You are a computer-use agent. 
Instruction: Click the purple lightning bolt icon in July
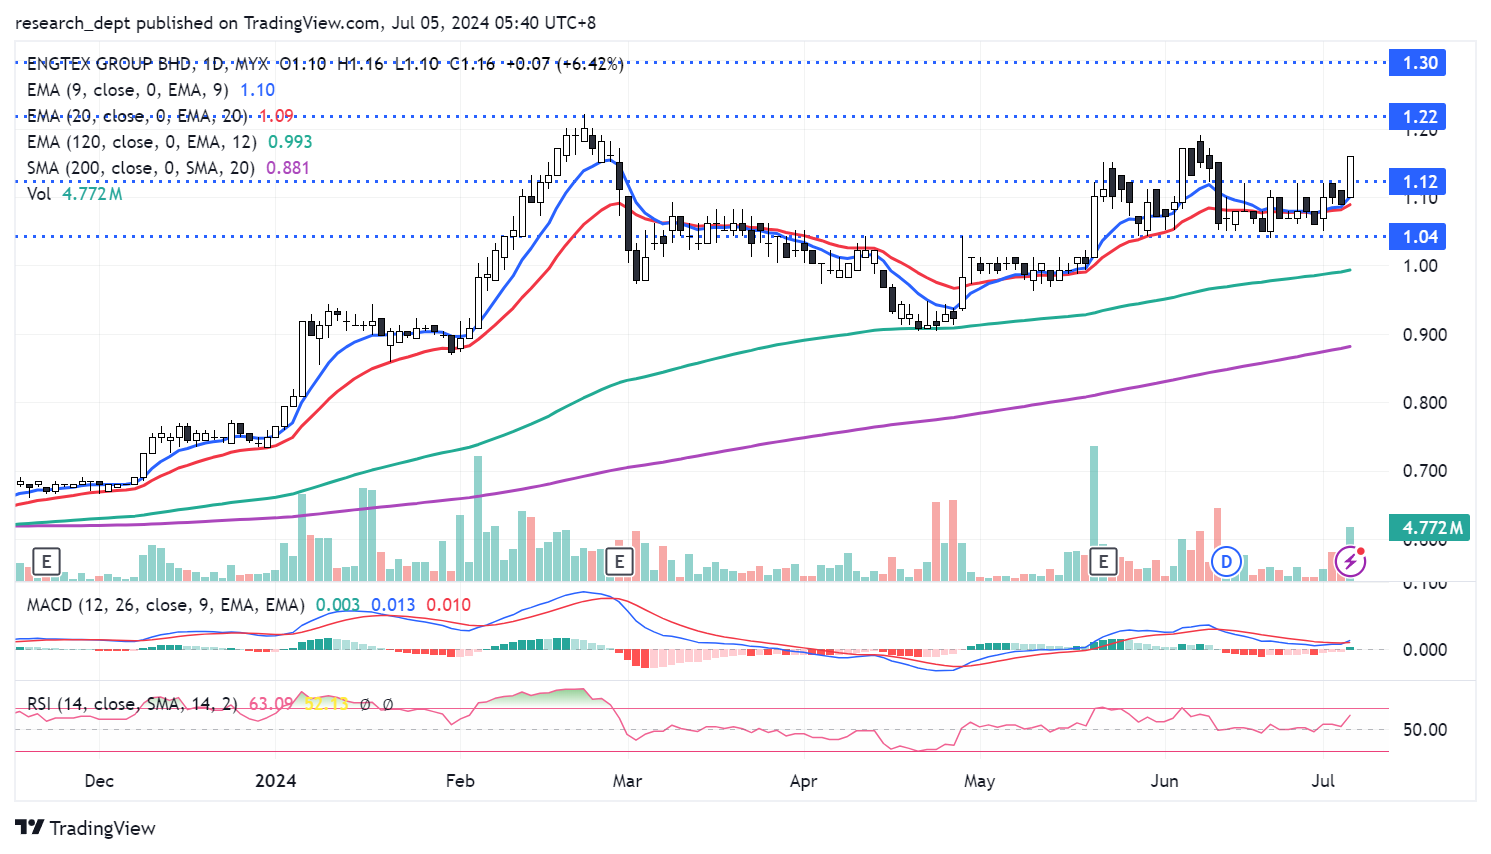(x=1351, y=562)
